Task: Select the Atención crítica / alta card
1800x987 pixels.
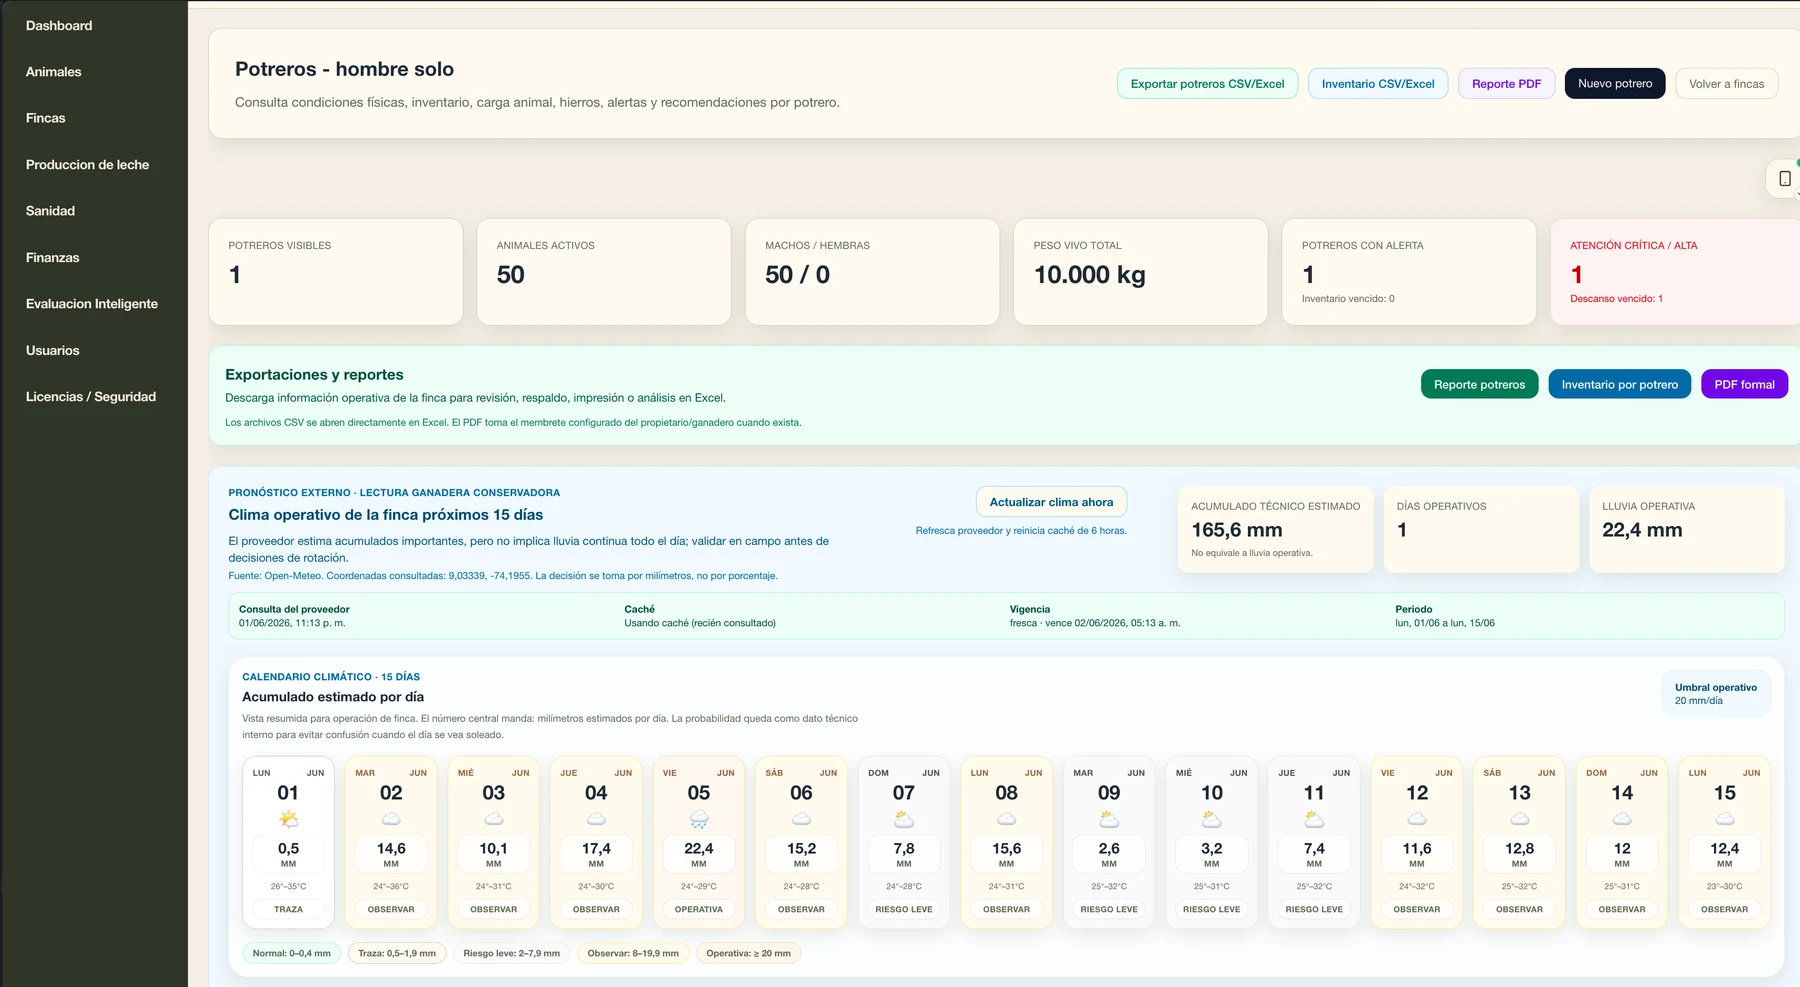Action: tap(1675, 272)
